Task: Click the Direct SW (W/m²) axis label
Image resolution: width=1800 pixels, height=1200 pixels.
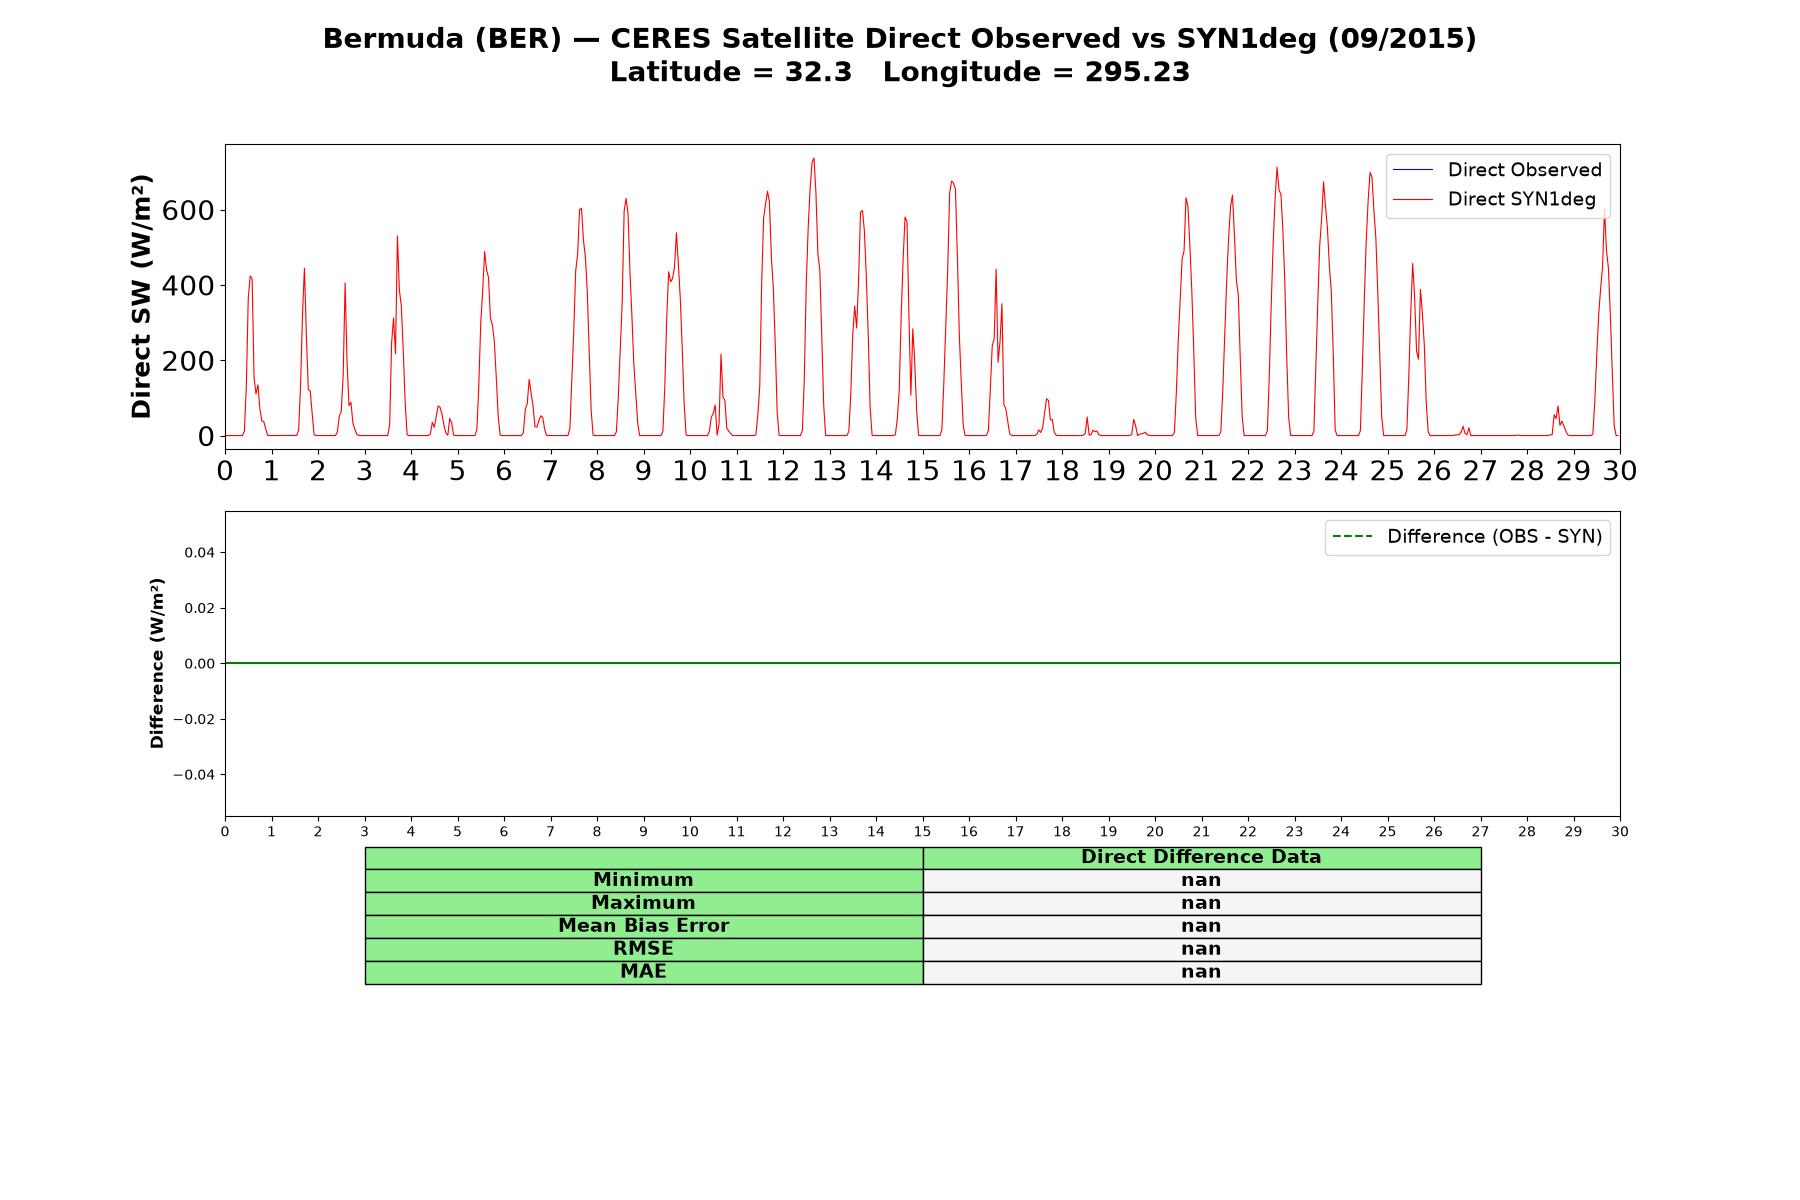Action: (x=142, y=297)
